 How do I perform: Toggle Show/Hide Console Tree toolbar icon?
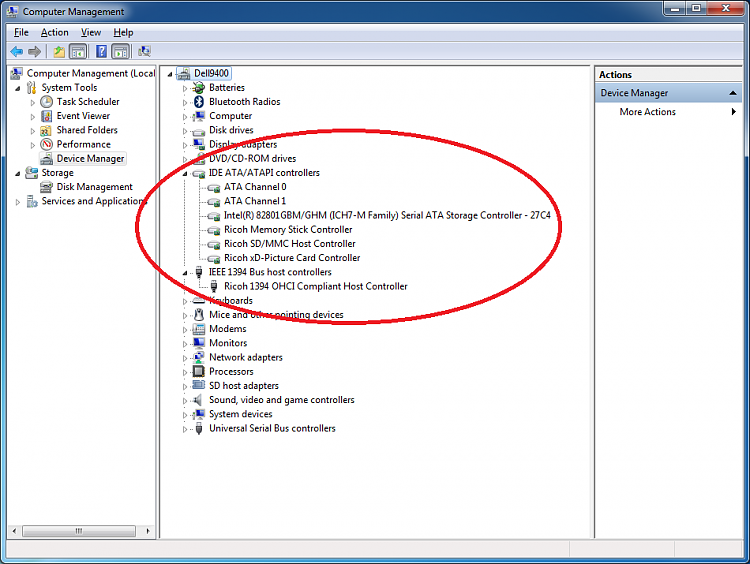point(78,51)
